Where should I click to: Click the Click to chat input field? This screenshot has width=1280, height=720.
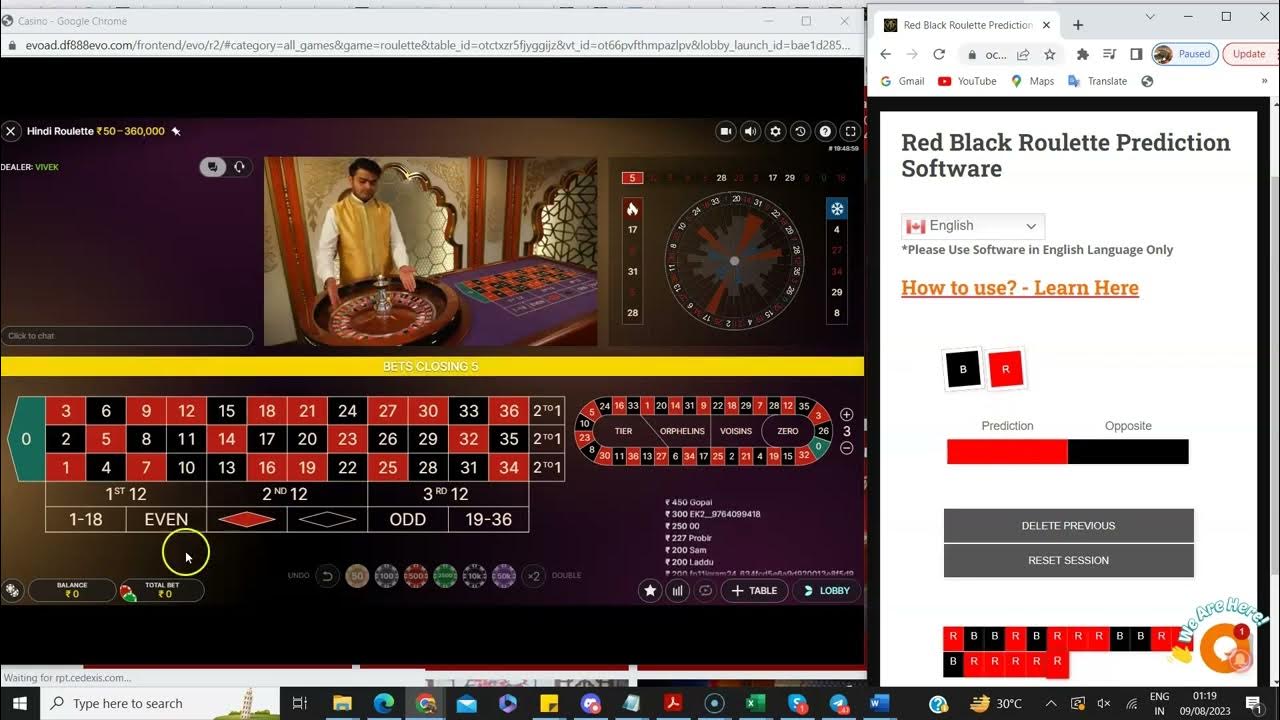coord(127,336)
